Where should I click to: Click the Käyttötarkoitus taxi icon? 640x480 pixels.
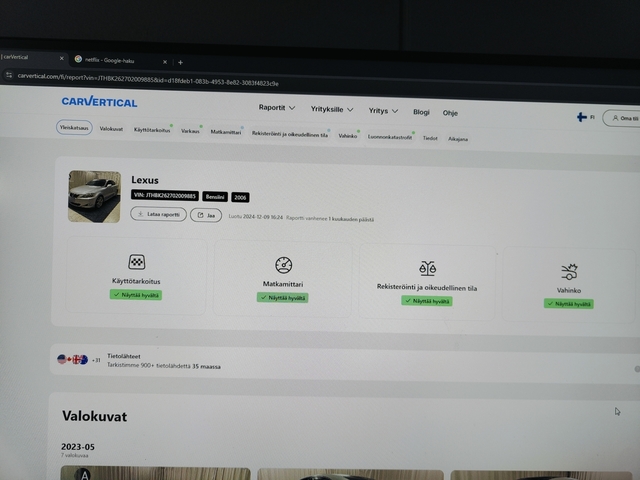pyautogui.click(x=136, y=262)
